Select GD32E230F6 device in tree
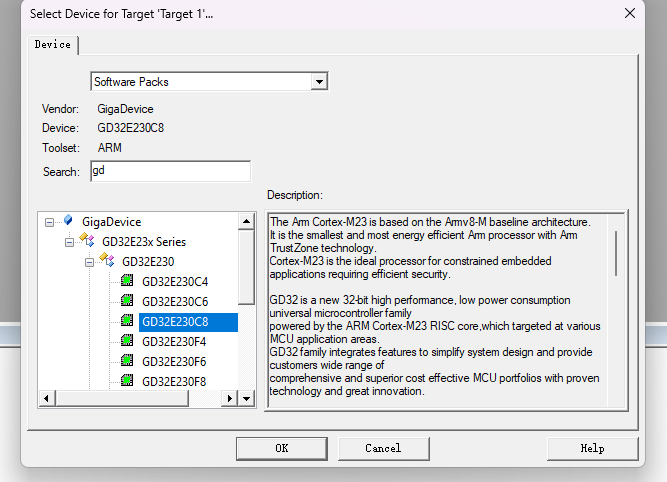The width and height of the screenshot is (667, 482). [x=174, y=362]
